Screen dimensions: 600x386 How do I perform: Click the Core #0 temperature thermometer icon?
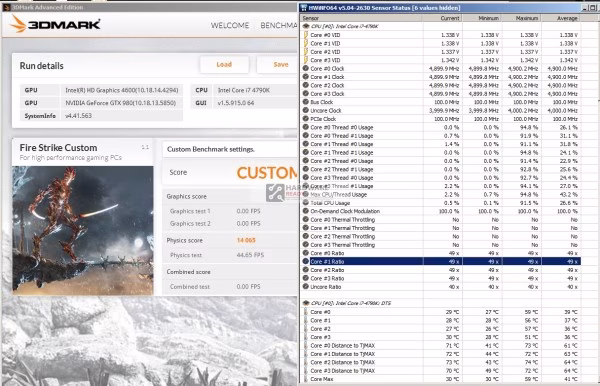306,312
